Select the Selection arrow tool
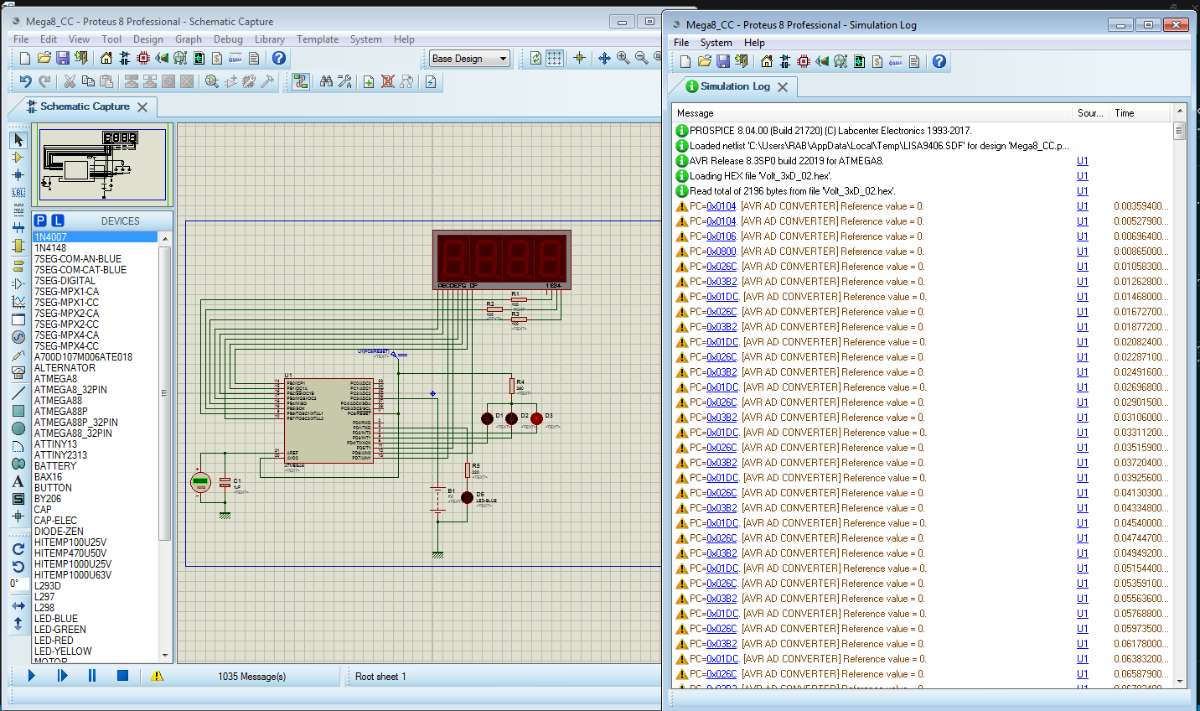Screen dimensions: 1200x711 coord(18,139)
